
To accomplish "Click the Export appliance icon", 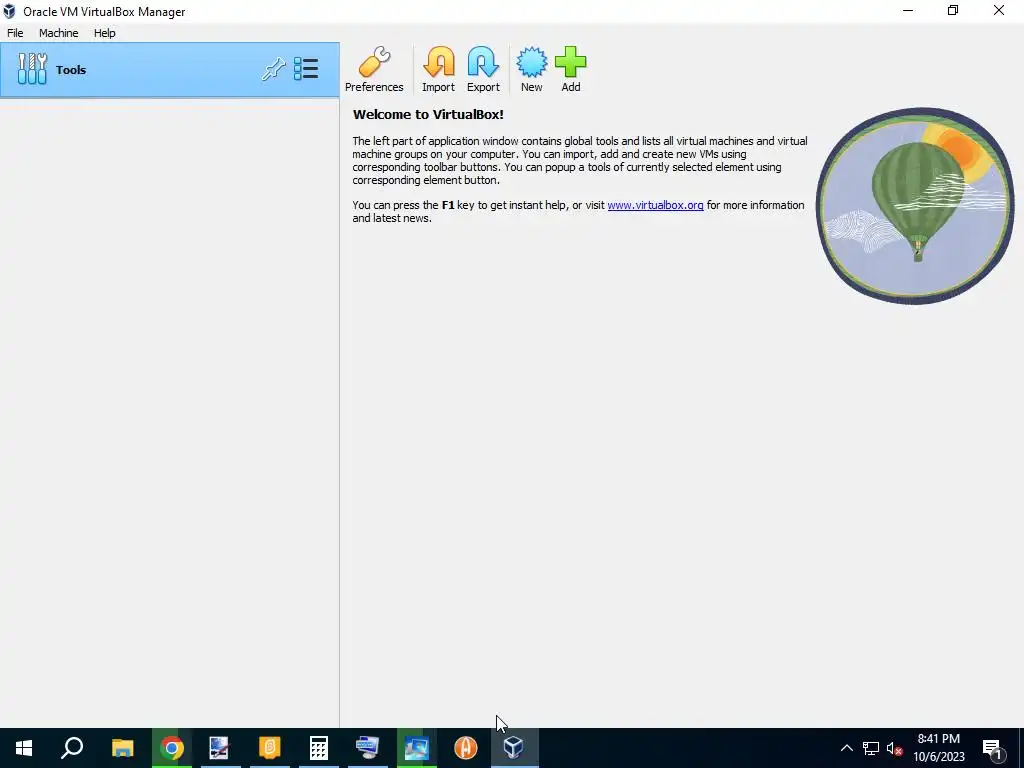I will coord(483,69).
